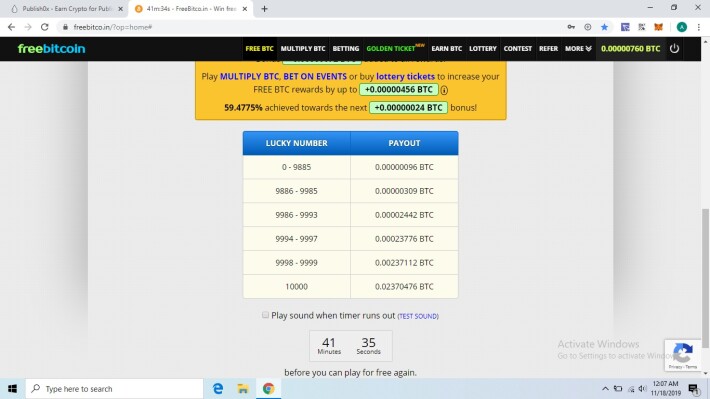
Task: Click the zoom plus icon in address bar
Action: (588, 27)
